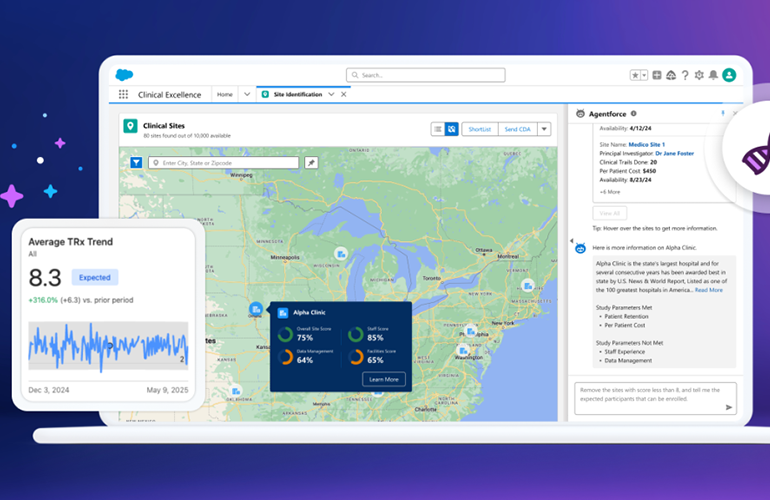Viewport: 770px width, 500px height.
Task: Click the Alpha Clinic popup building icon
Action: click(x=283, y=312)
